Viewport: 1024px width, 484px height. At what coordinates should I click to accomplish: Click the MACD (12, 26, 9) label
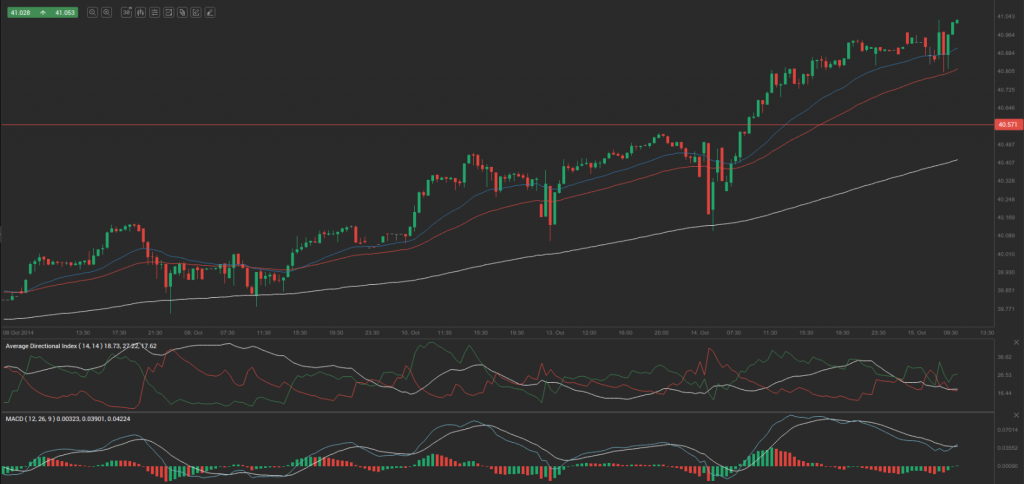[32, 417]
